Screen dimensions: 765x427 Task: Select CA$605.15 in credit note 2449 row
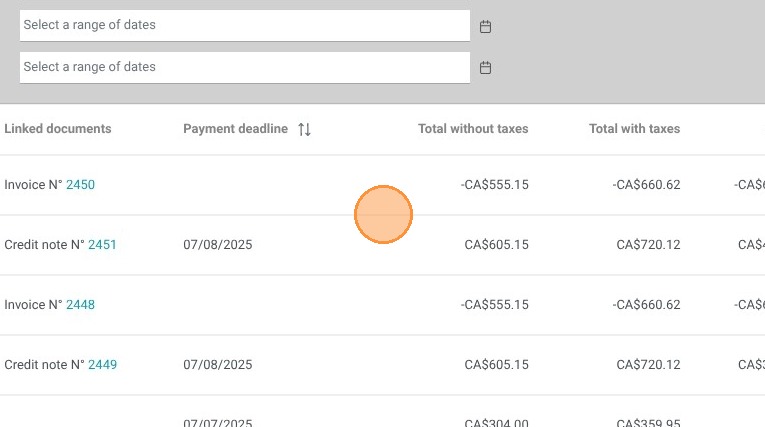496,365
